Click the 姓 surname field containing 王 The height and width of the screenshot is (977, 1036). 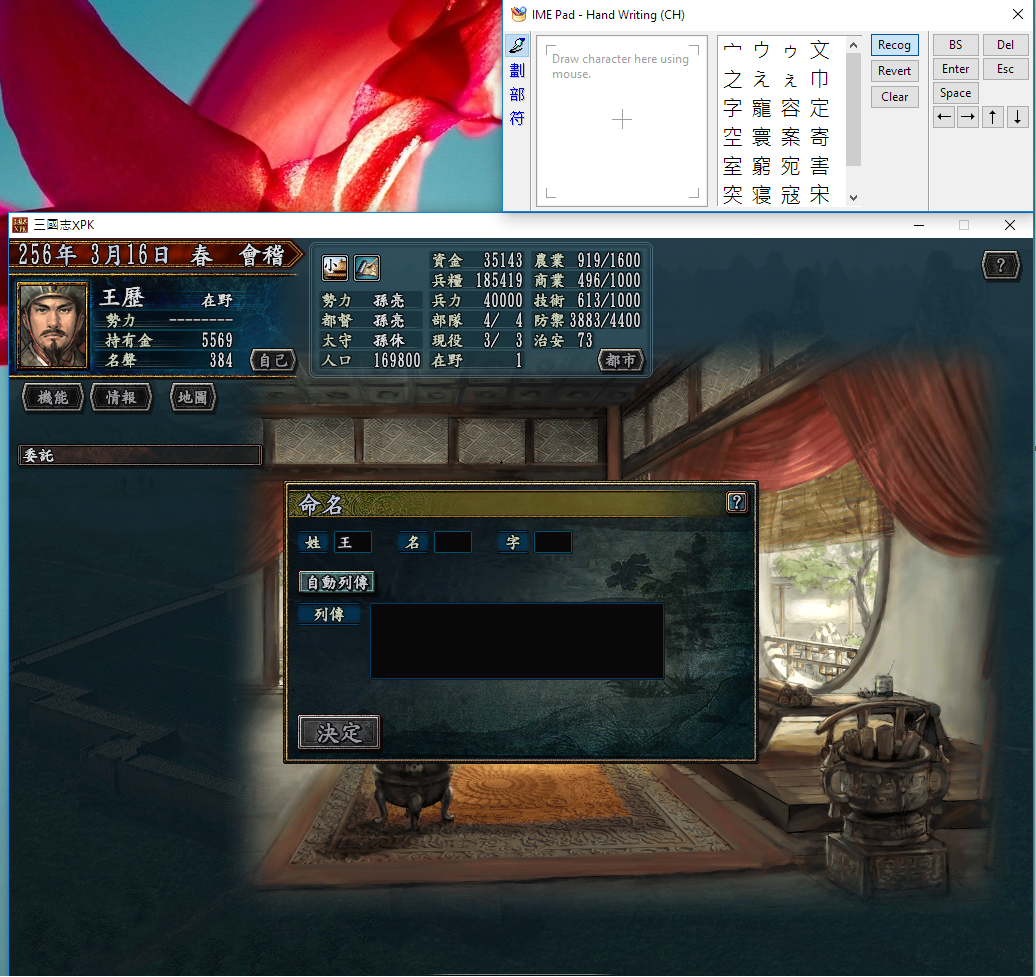[353, 542]
